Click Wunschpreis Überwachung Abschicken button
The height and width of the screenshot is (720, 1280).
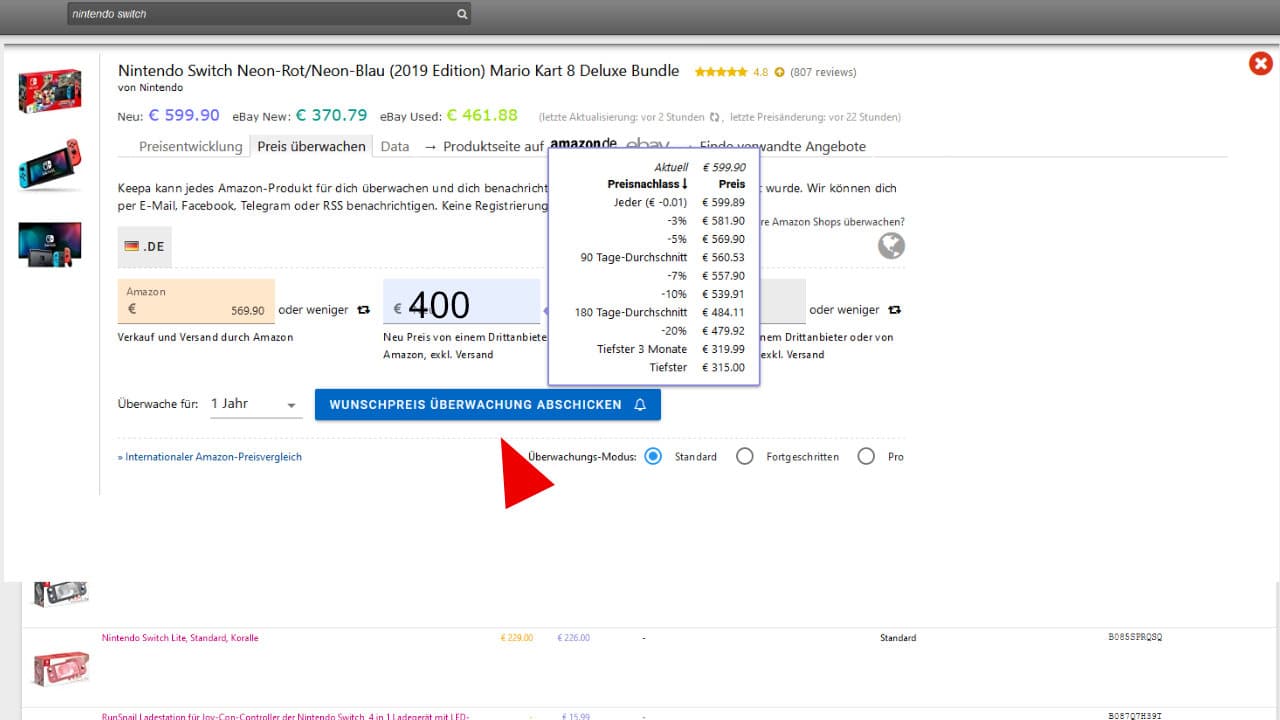tap(487, 405)
